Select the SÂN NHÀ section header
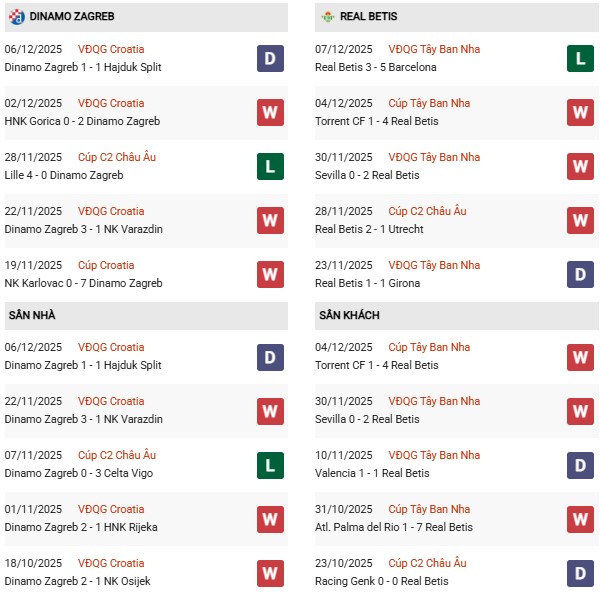 pyautogui.click(x=32, y=315)
